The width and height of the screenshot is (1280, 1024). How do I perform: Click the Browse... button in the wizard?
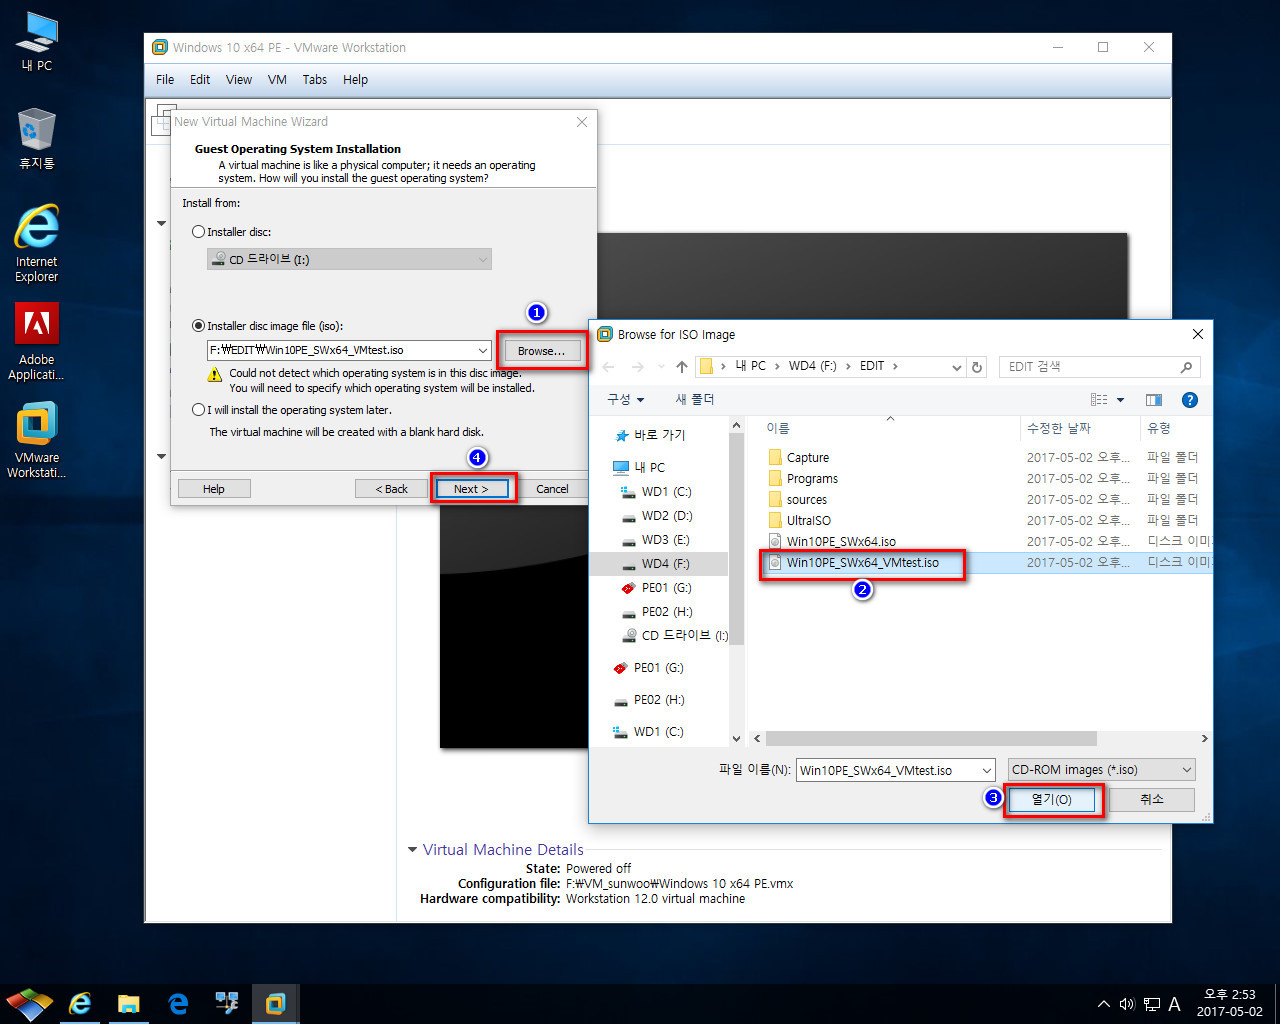click(541, 351)
